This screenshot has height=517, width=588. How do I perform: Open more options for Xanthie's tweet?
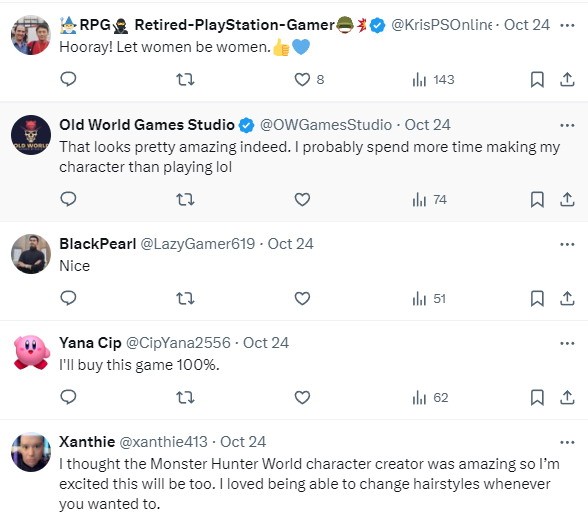[567, 443]
